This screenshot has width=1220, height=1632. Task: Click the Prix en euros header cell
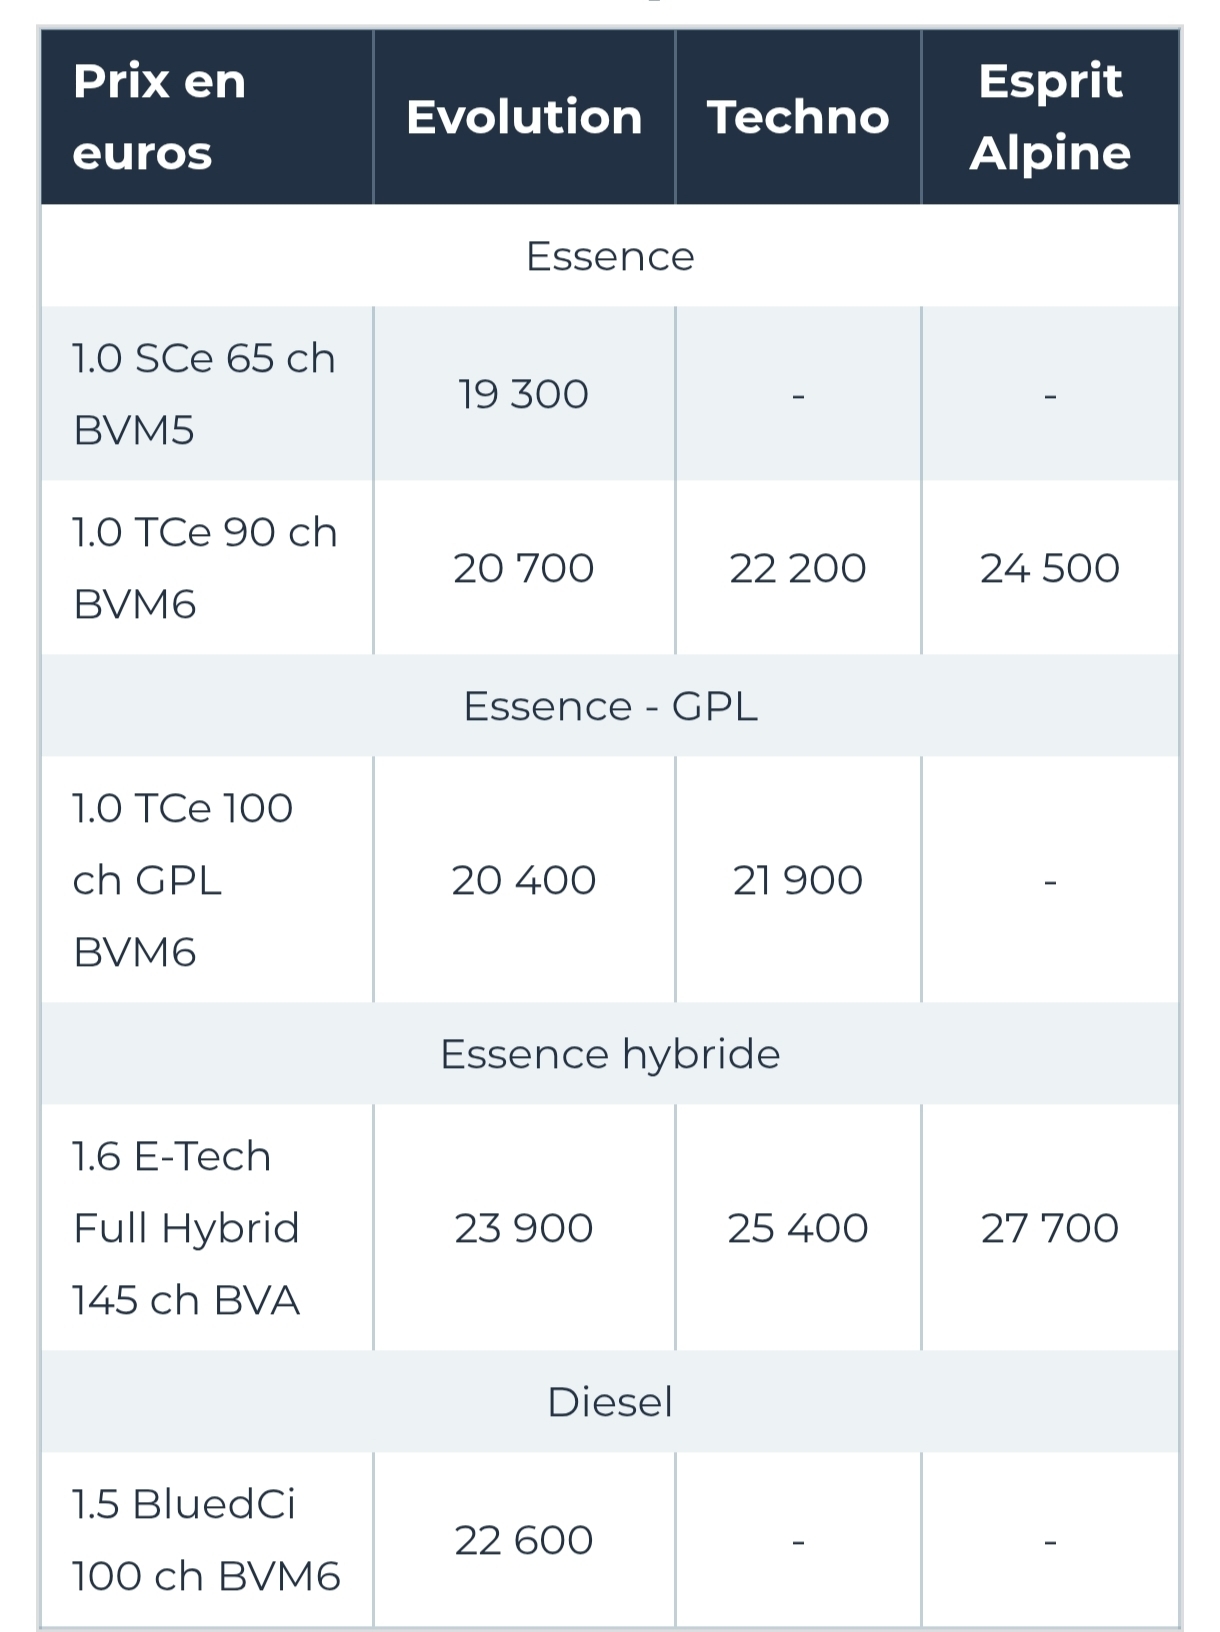pyautogui.click(x=160, y=117)
